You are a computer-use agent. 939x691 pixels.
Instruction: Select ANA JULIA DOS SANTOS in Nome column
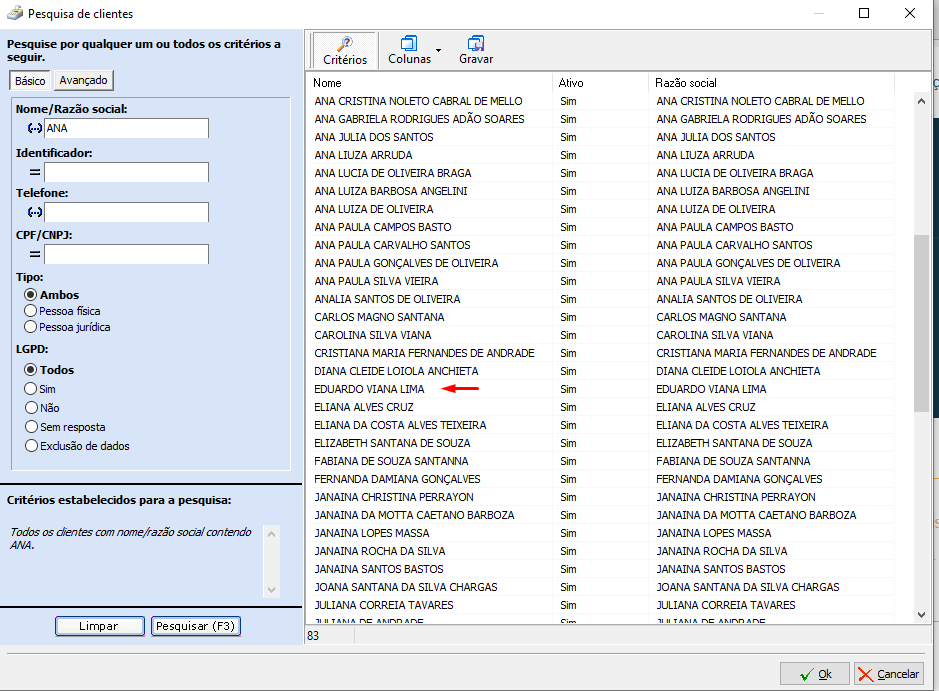pos(374,137)
